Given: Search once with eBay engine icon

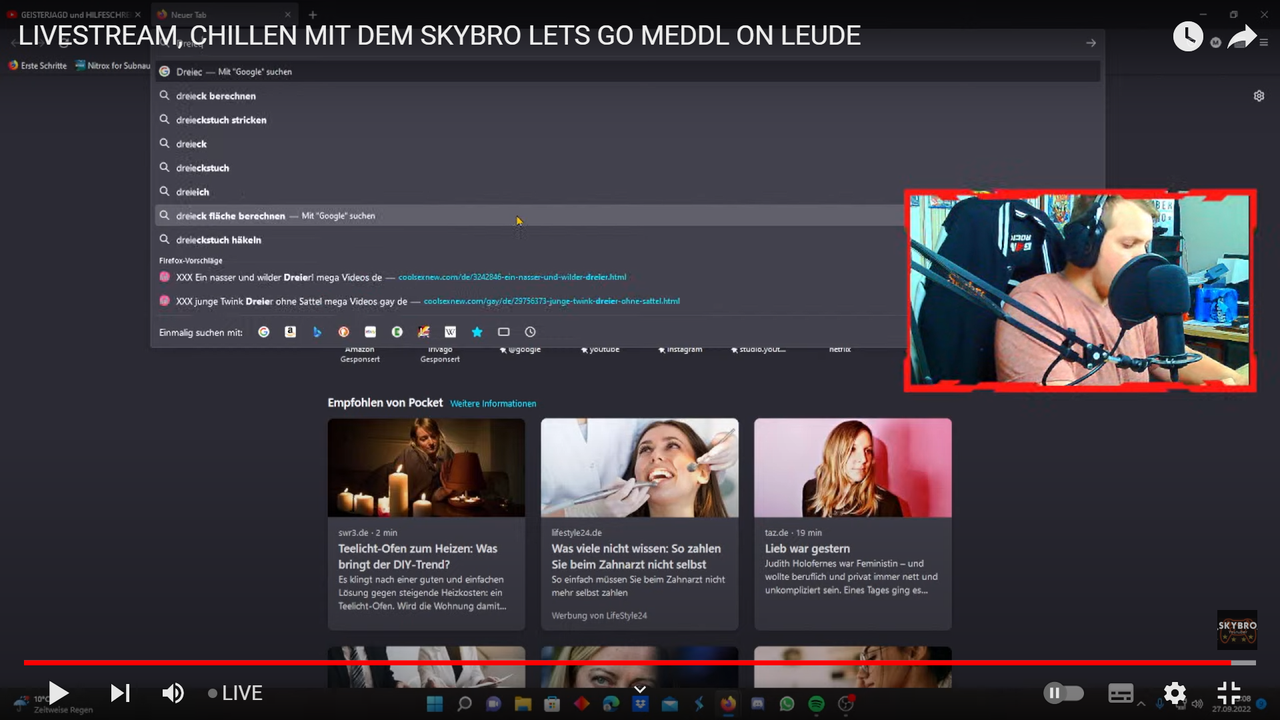Looking at the screenshot, I should pos(370,332).
